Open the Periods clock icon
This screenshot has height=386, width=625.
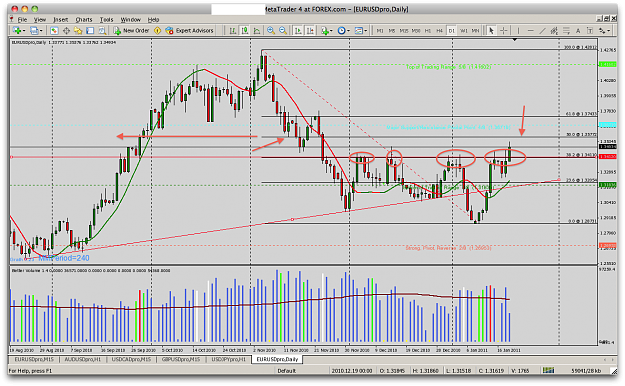[x=342, y=31]
